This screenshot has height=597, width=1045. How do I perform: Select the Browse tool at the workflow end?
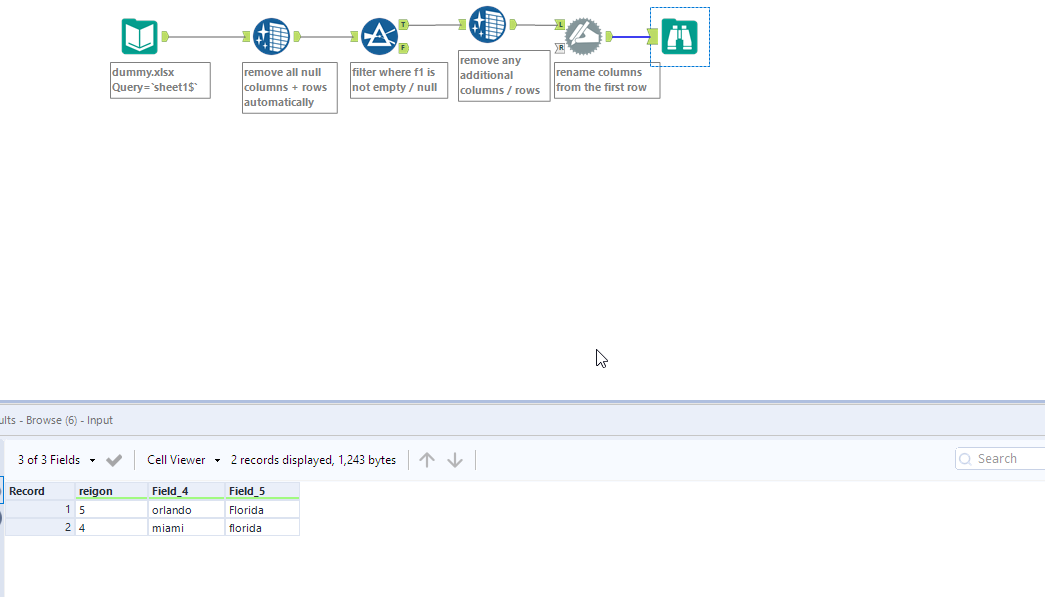[x=679, y=36]
